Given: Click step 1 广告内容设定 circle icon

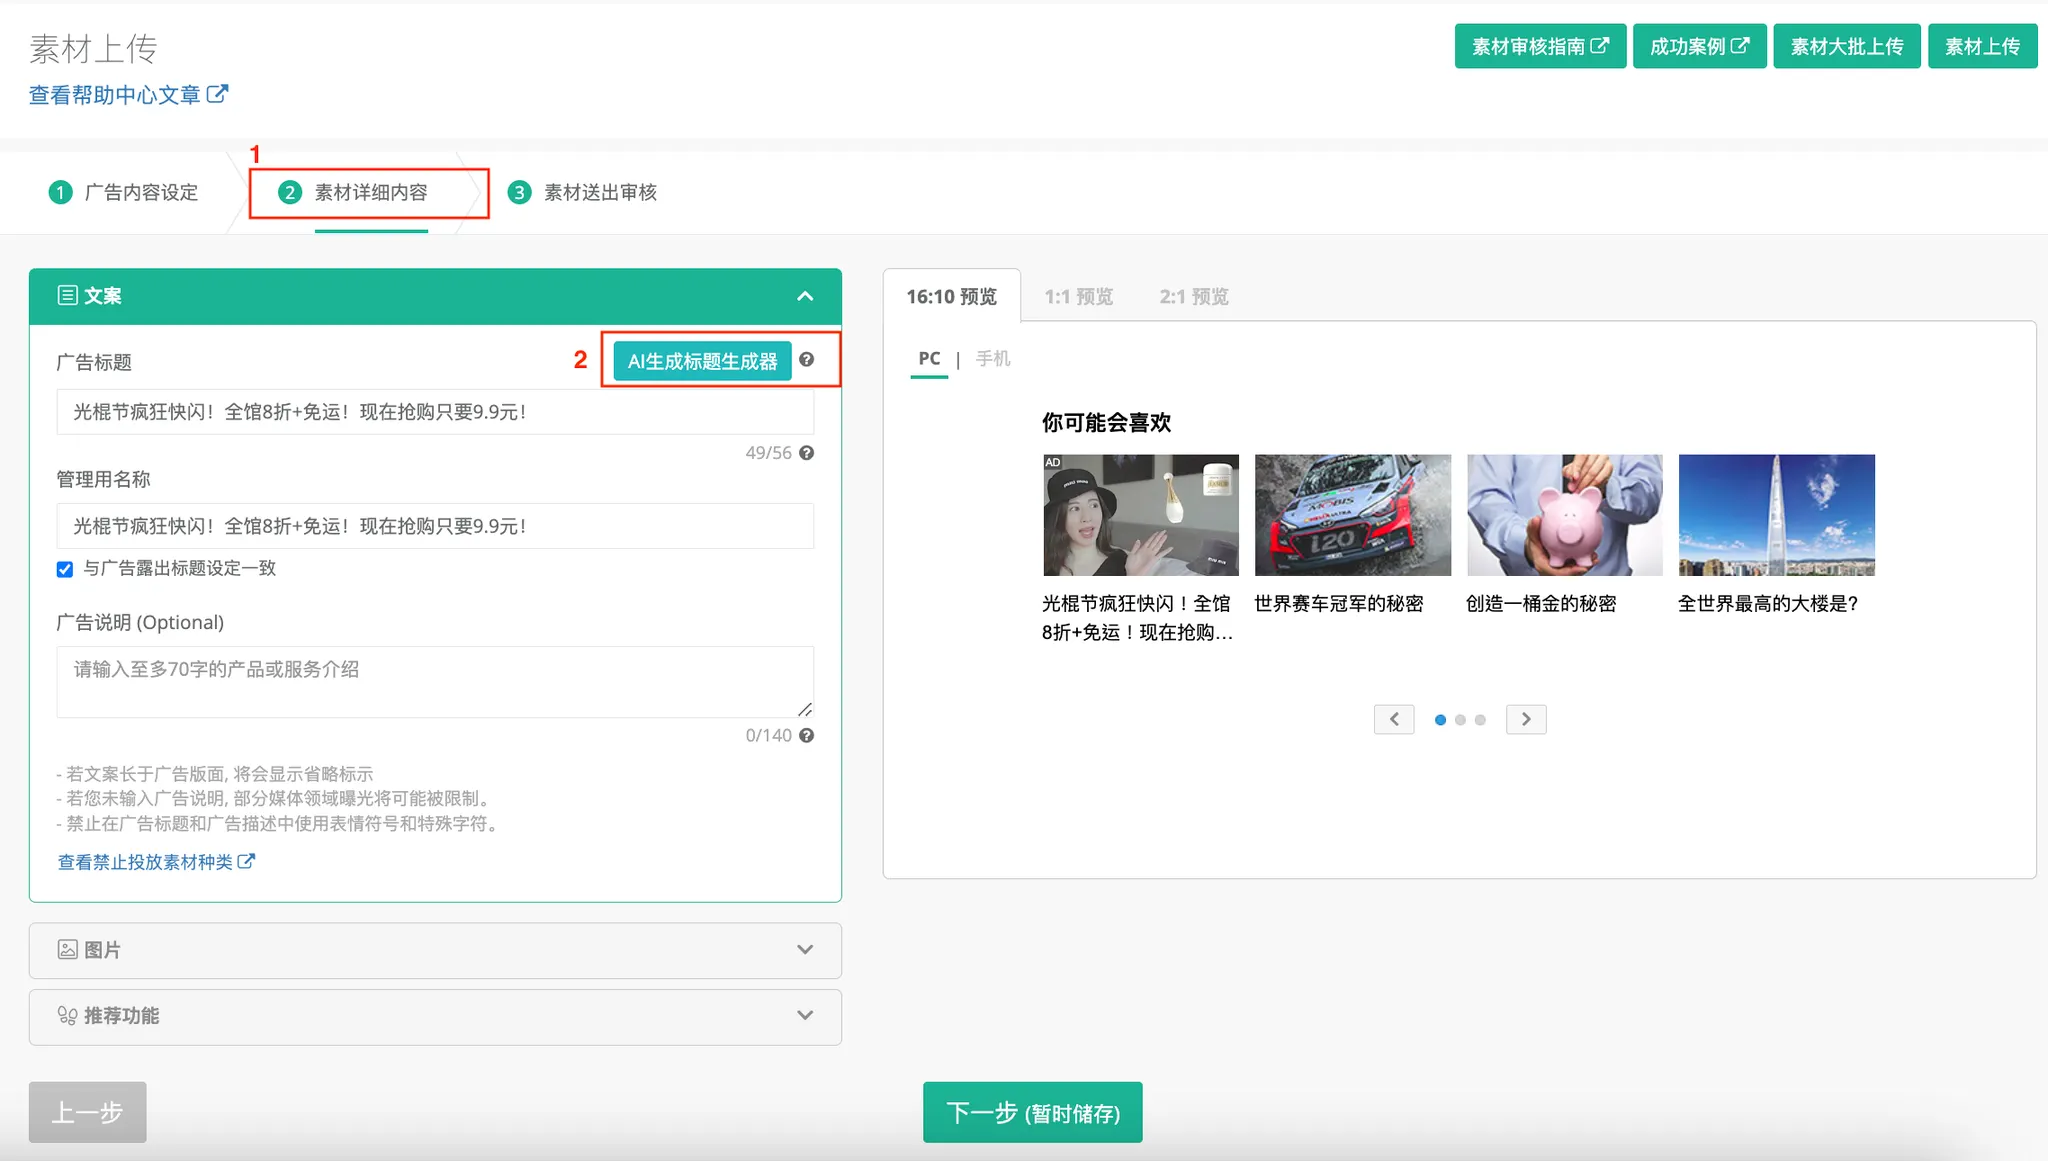Looking at the screenshot, I should pyautogui.click(x=60, y=192).
